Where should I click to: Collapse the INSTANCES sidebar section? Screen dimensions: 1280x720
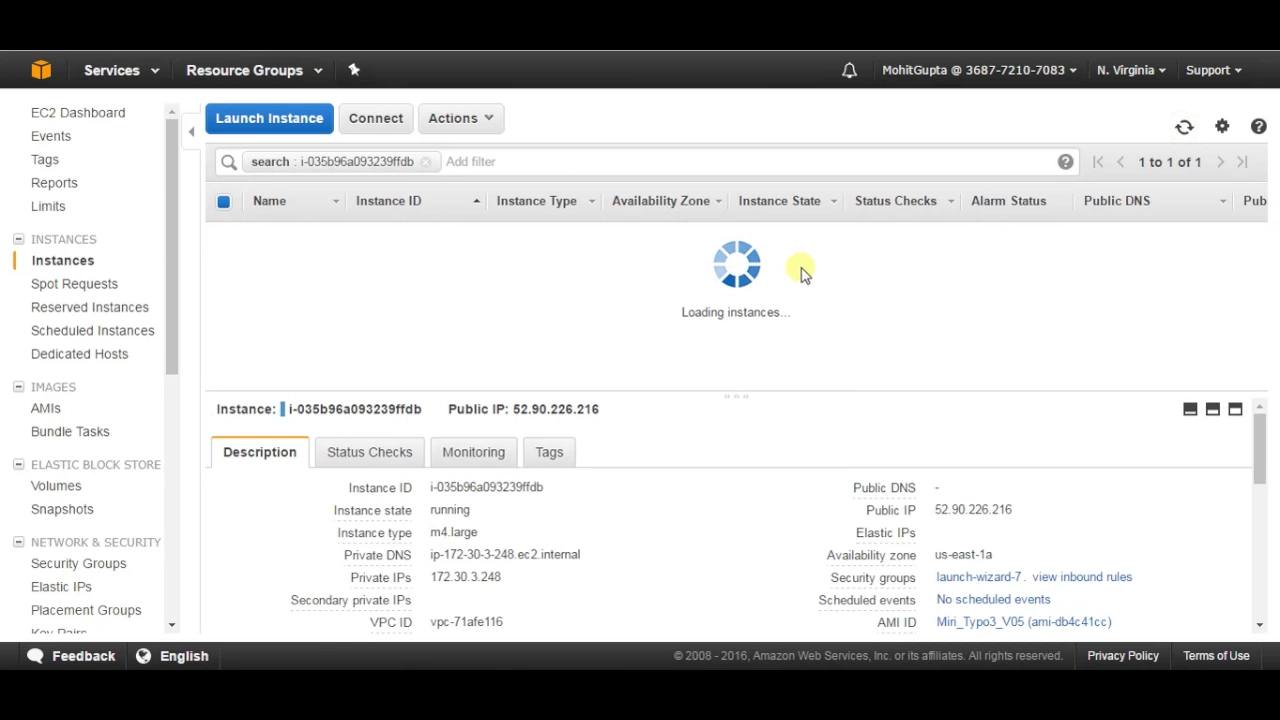click(18, 239)
